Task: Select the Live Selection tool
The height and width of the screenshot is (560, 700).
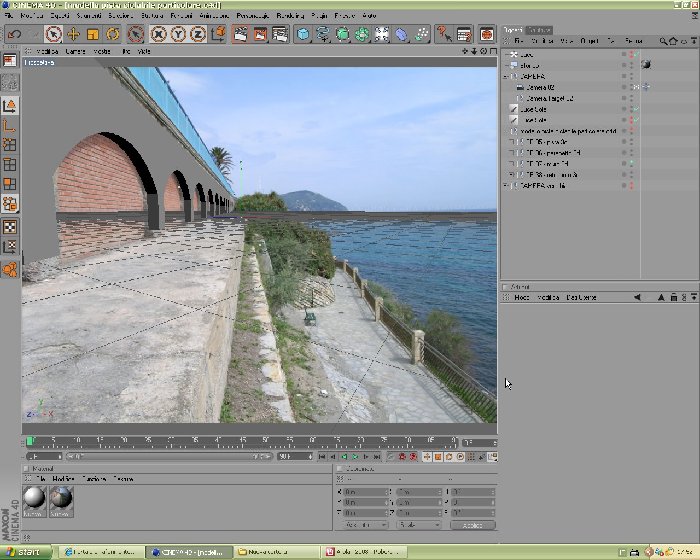Action: pos(54,34)
